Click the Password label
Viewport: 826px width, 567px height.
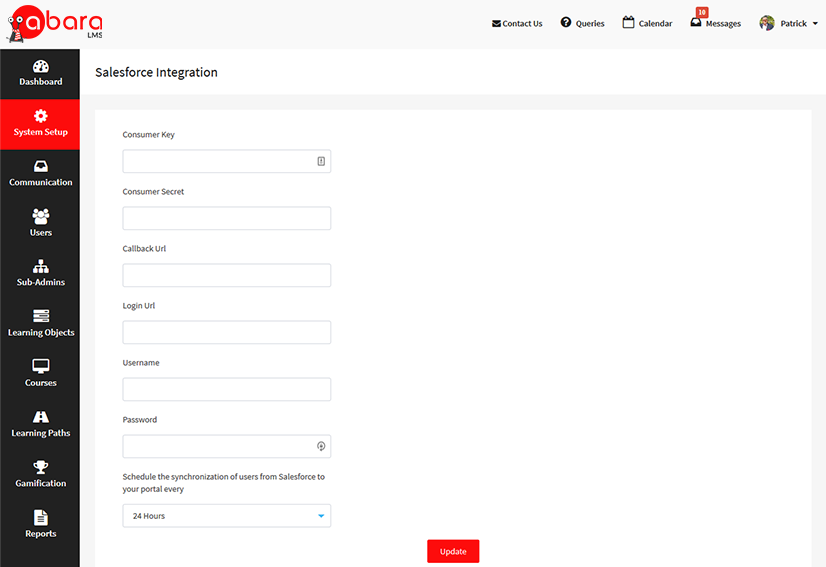click(140, 420)
